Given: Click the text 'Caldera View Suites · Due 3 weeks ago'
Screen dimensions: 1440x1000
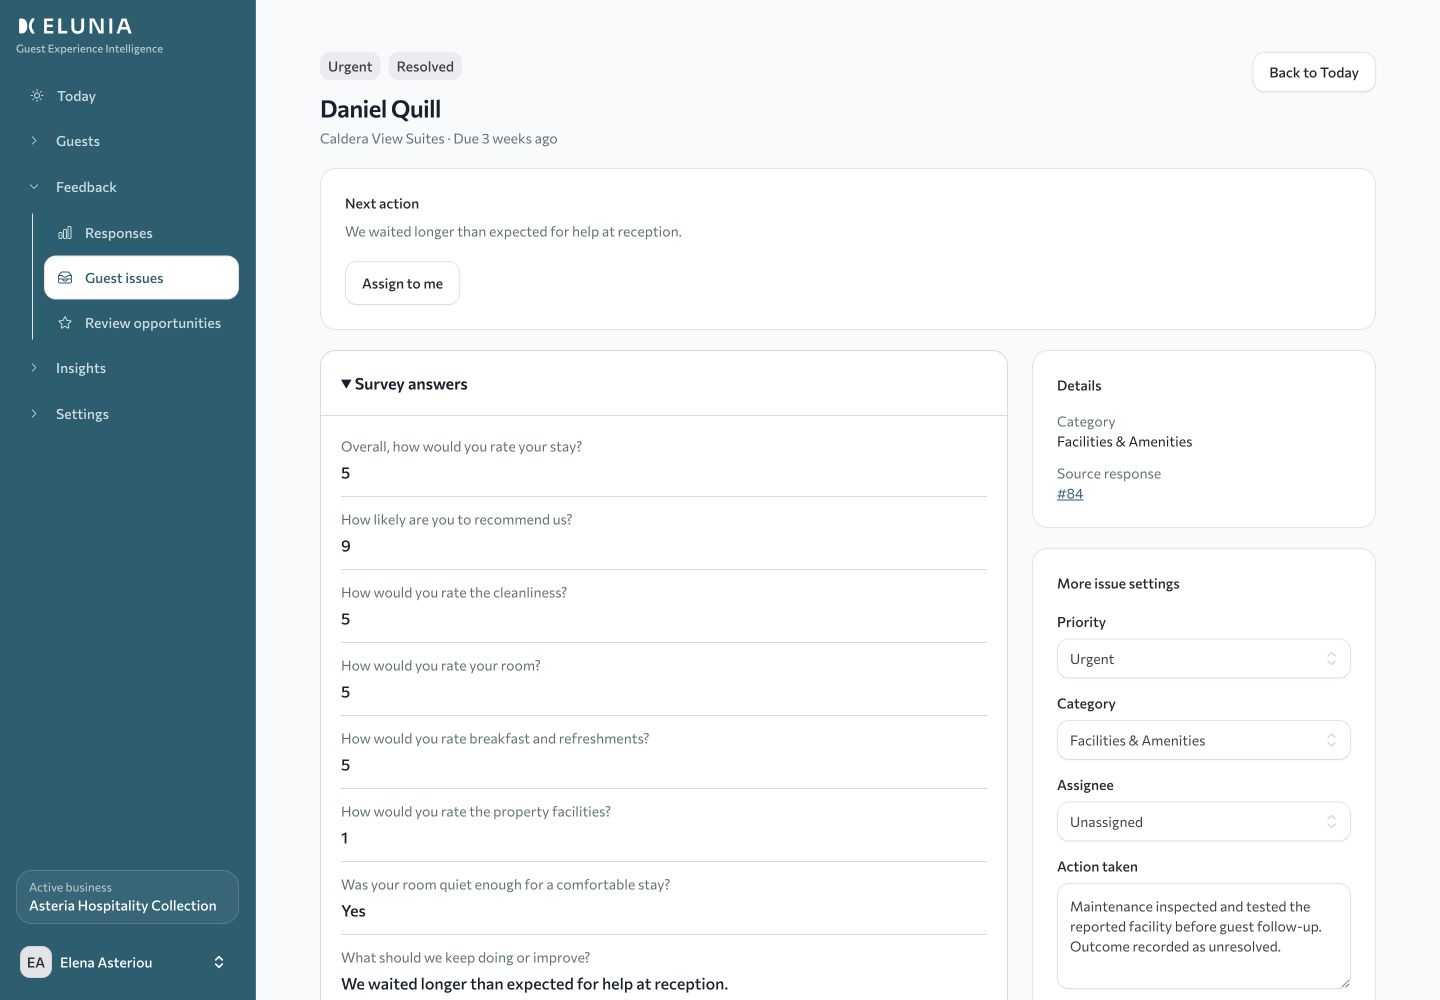Looking at the screenshot, I should pos(439,139).
